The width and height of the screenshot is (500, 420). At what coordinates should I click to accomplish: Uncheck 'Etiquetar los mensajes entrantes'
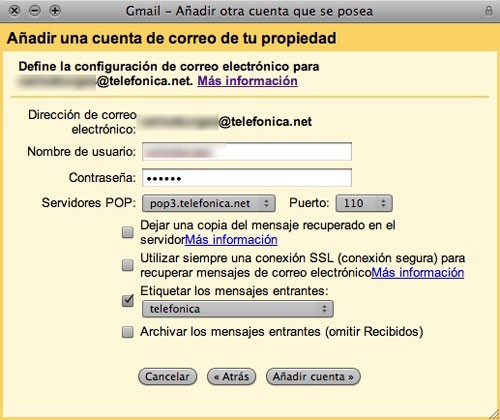pos(128,301)
